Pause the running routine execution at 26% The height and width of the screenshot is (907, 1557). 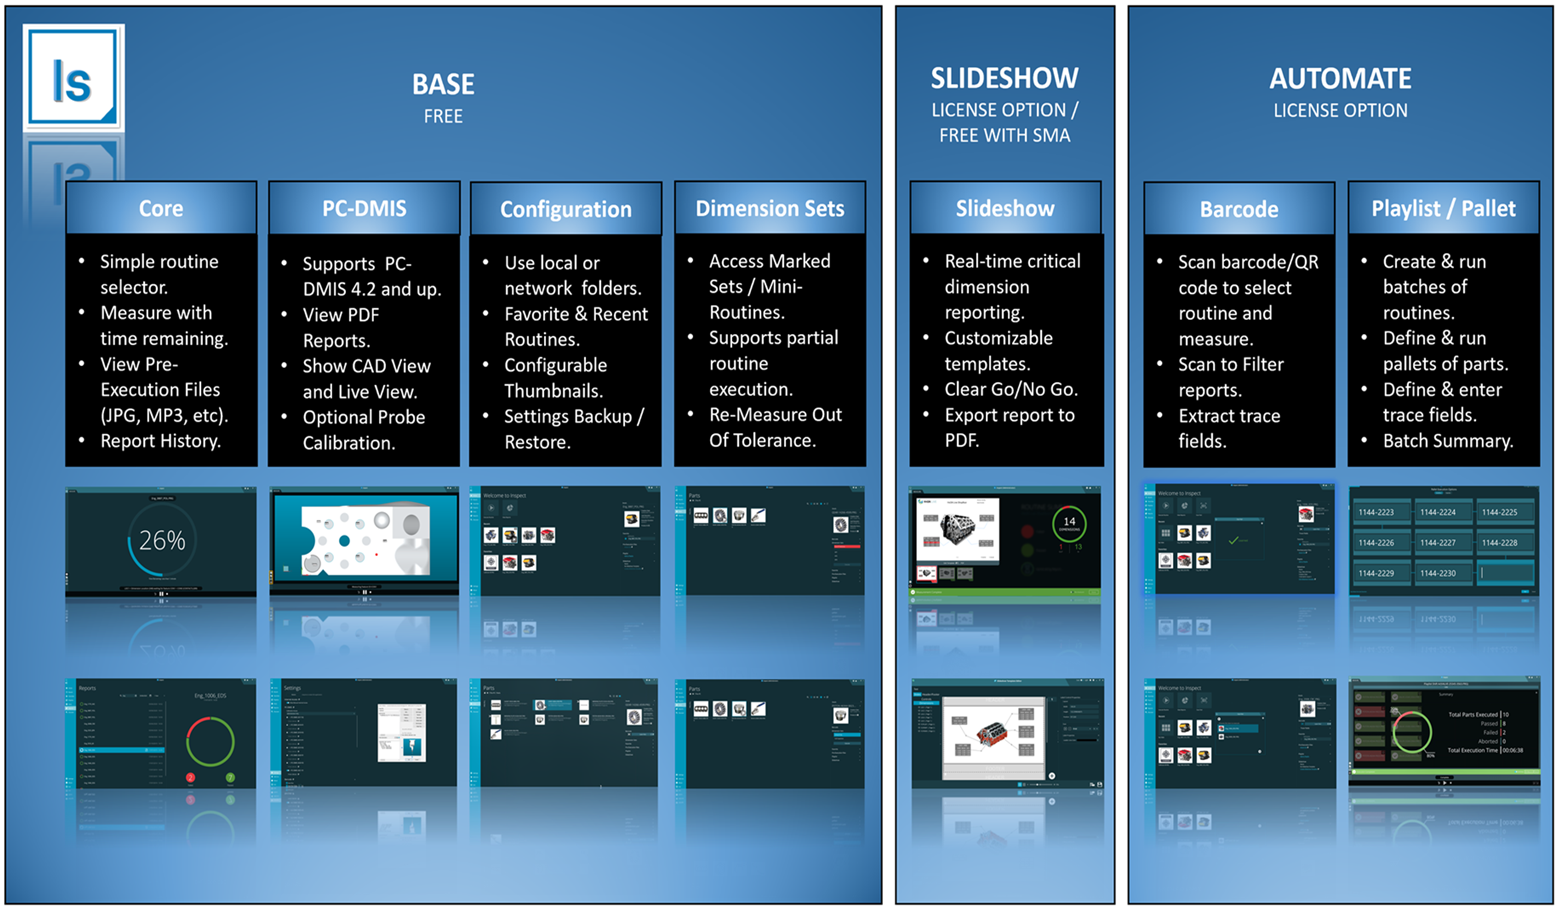click(161, 595)
